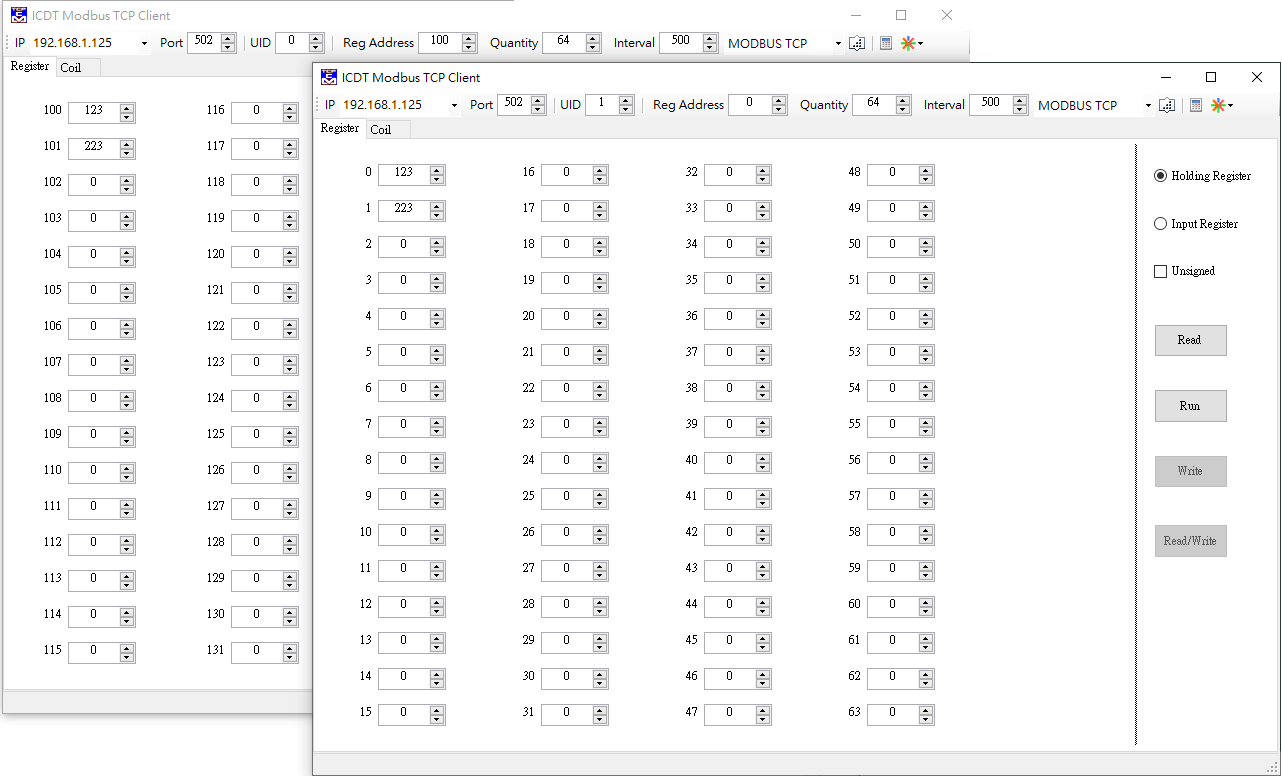This screenshot has height=777, width=1282.
Task: Open the IP address dropdown in back window
Action: [x=144, y=43]
